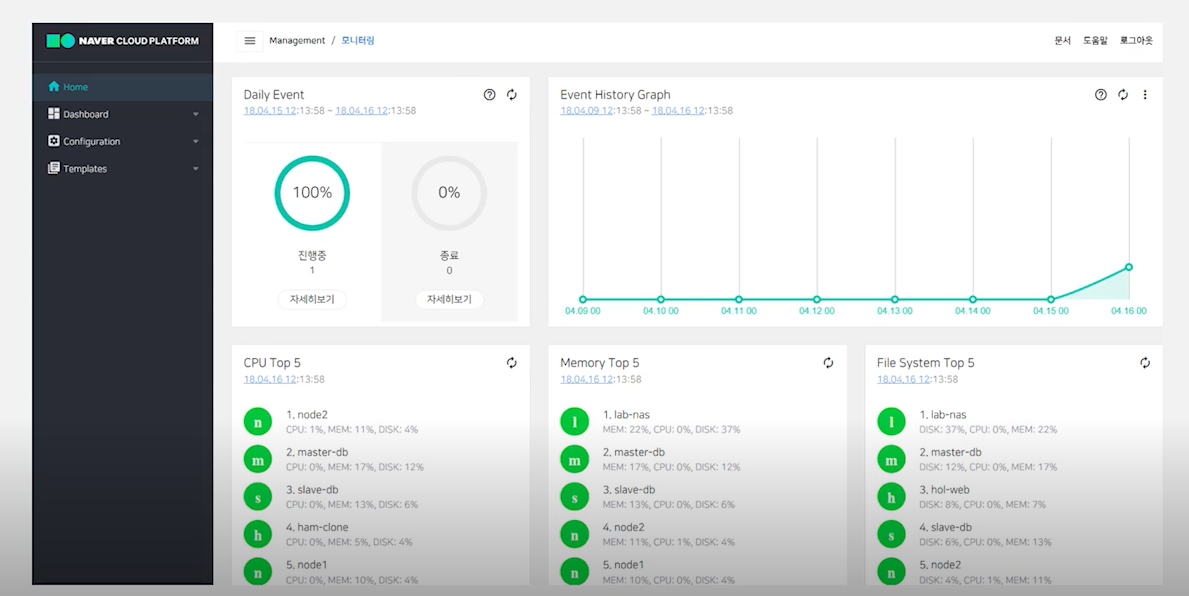Click the Configuration gear icon

[x=53, y=141]
